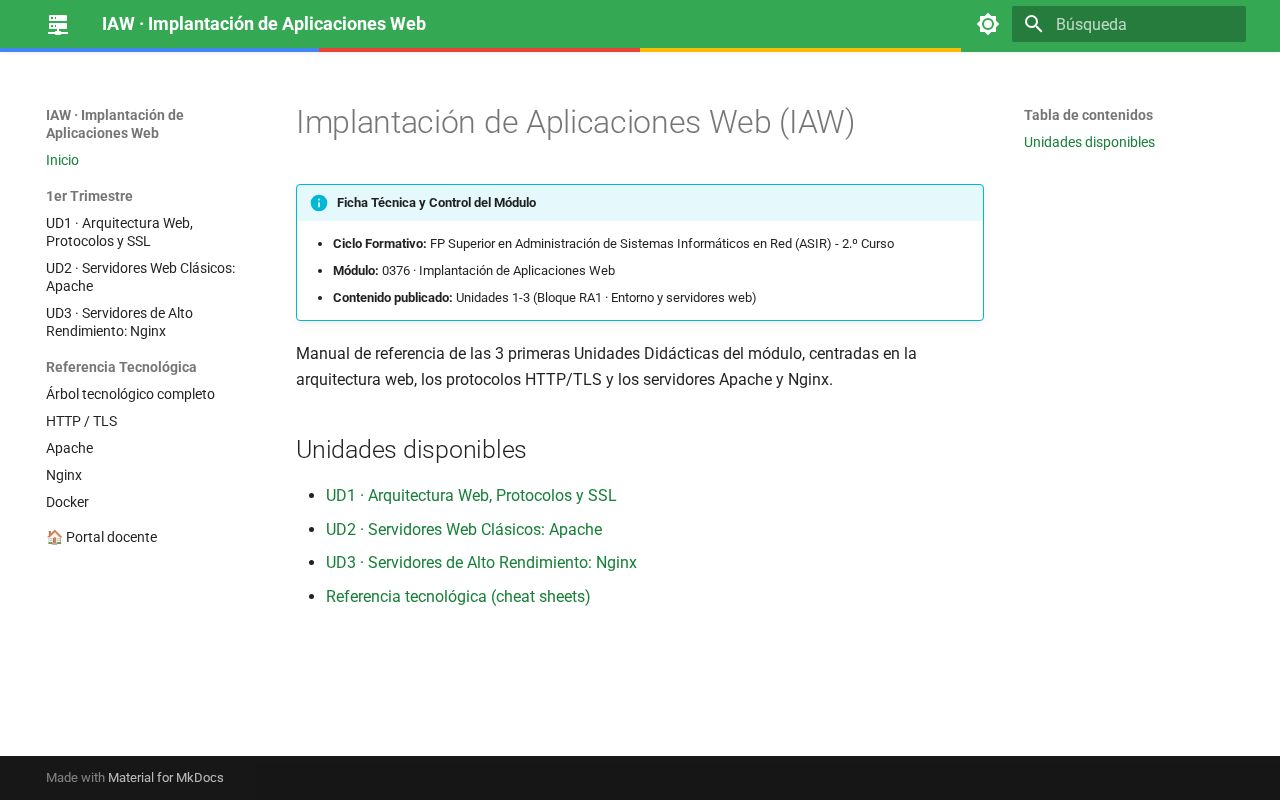Click the Tabla de contenidos heading
Viewport: 1280px width, 800px height.
point(1088,115)
